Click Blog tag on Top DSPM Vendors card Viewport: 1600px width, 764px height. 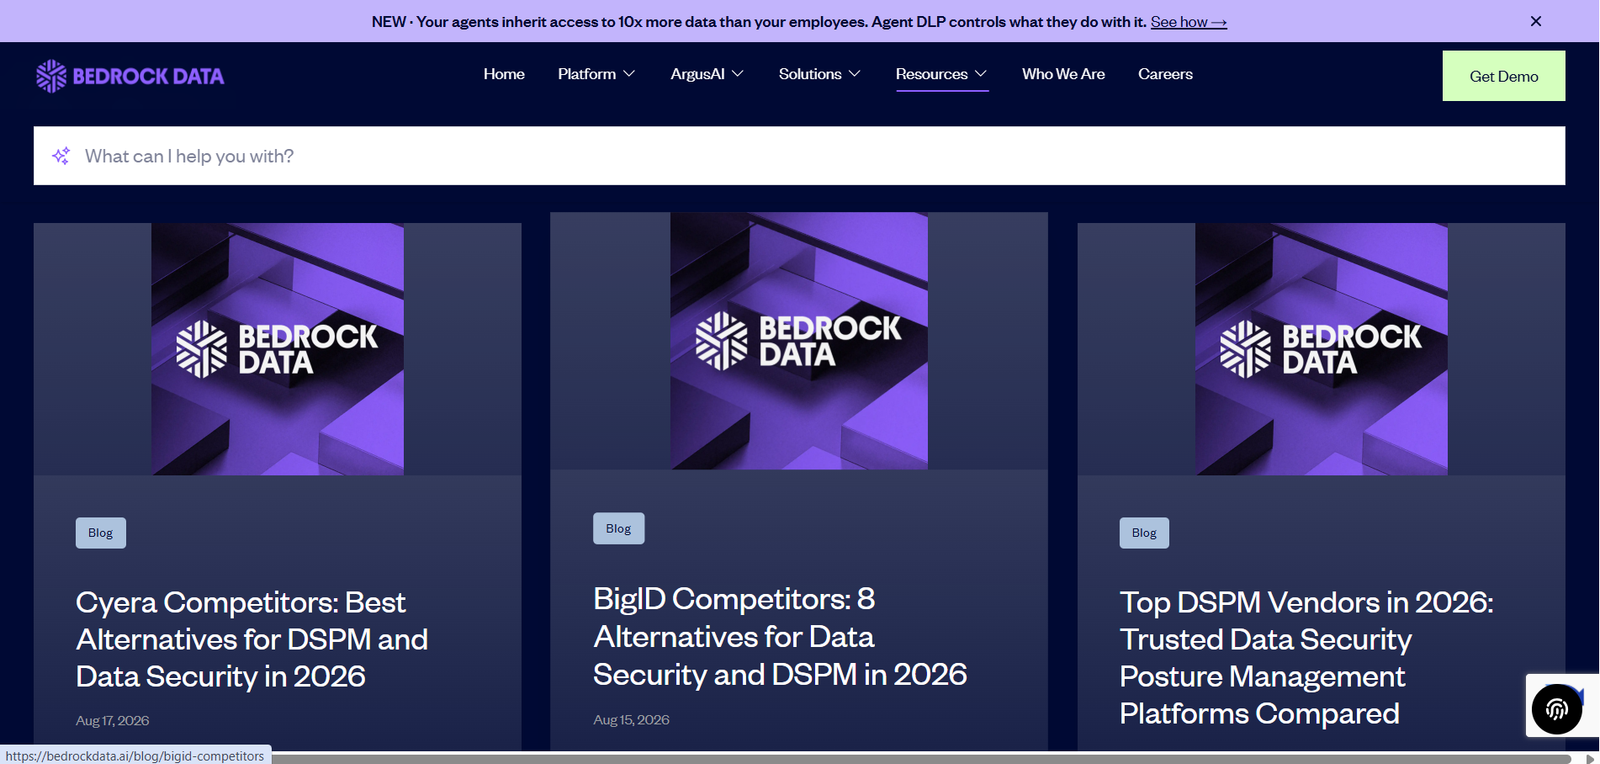1144,533
